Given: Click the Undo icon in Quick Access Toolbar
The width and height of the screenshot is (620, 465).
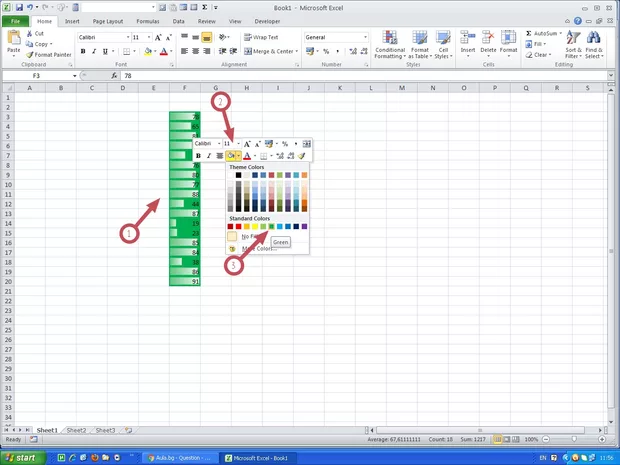Looking at the screenshot, I should click(29, 8).
